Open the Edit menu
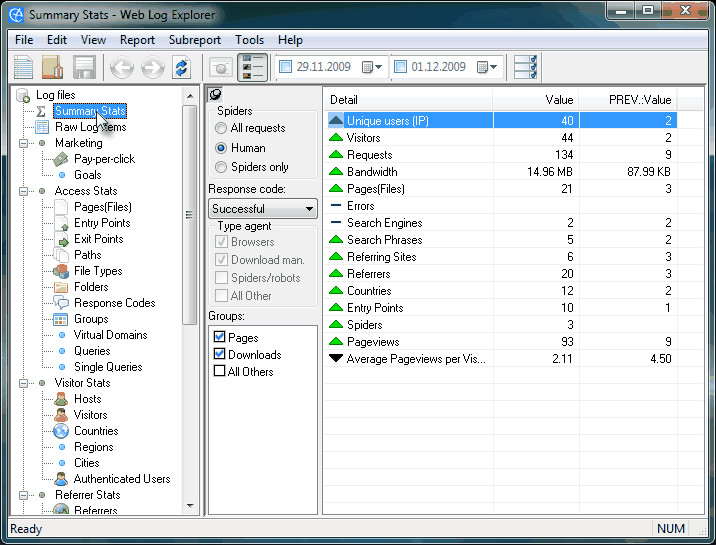716x545 pixels. [57, 40]
